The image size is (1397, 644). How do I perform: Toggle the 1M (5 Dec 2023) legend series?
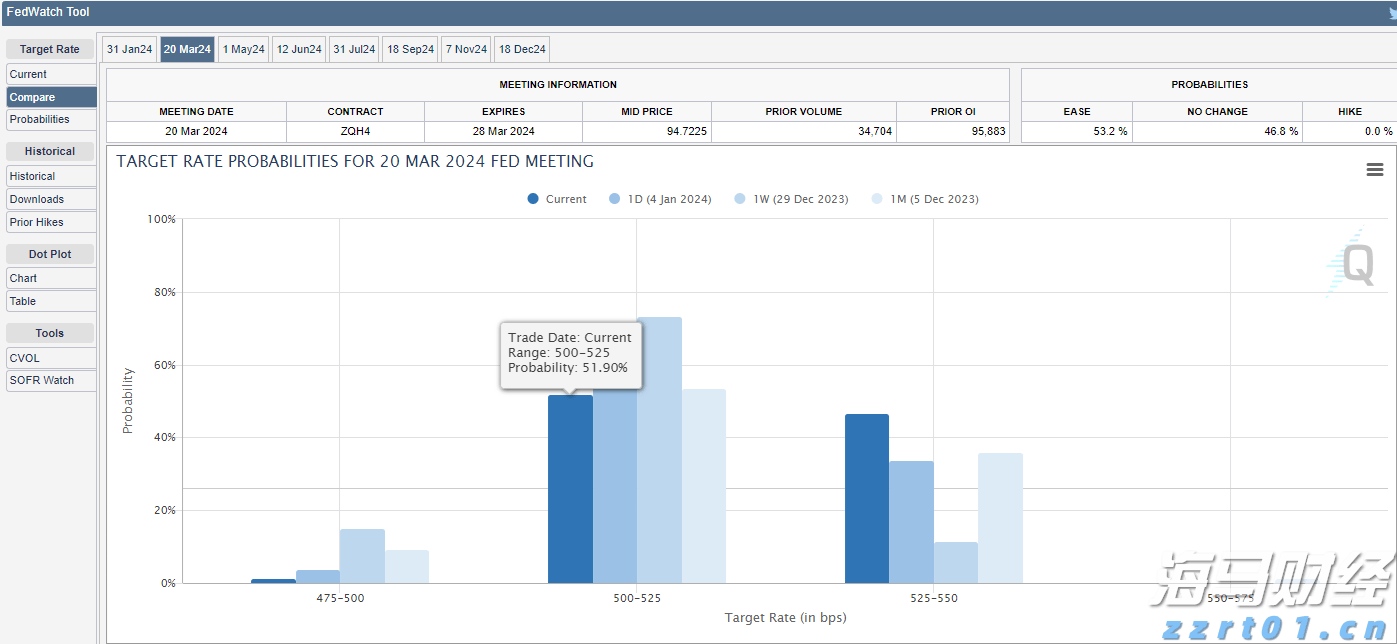point(925,199)
